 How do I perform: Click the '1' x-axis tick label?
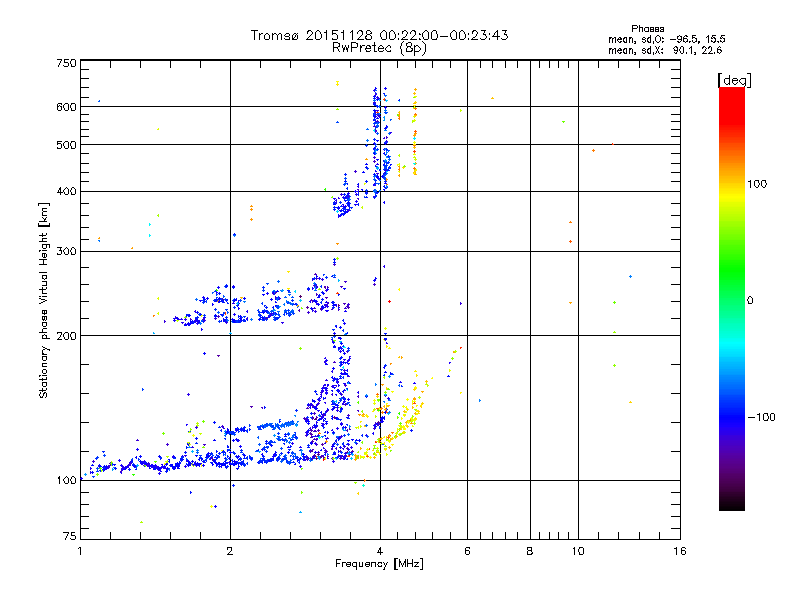pyautogui.click(x=80, y=551)
